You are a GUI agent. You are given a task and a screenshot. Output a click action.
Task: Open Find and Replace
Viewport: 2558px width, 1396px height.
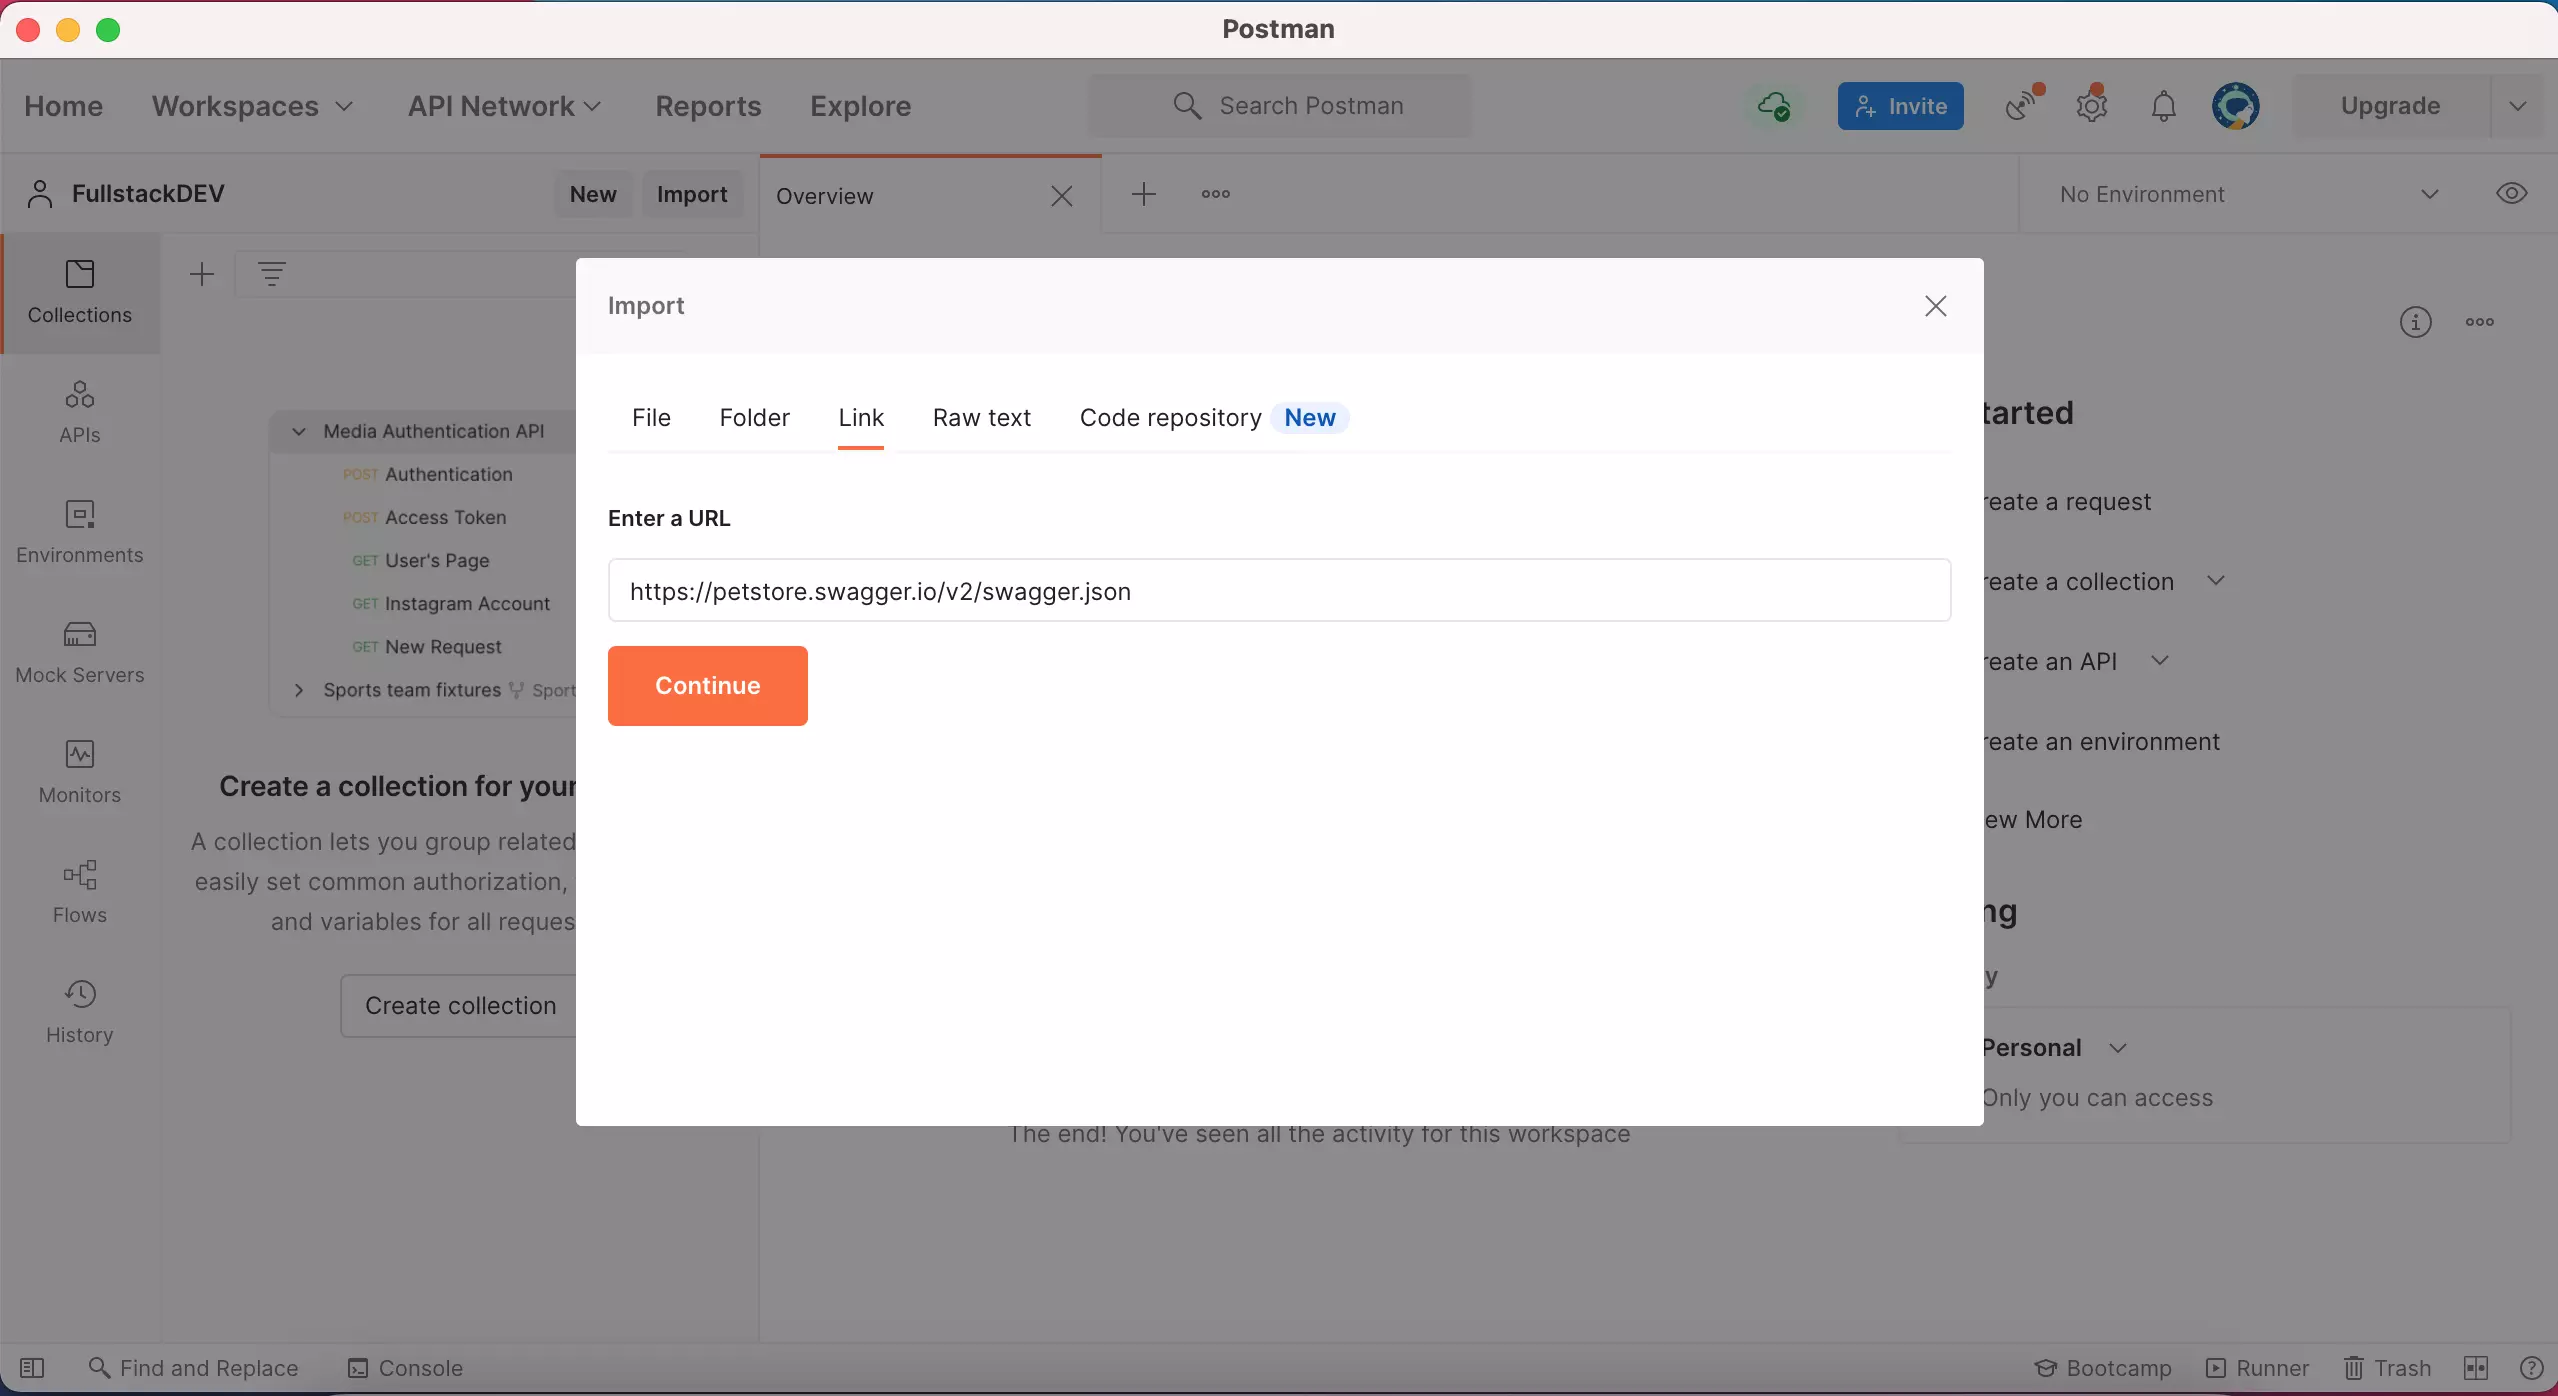tap(194, 1368)
